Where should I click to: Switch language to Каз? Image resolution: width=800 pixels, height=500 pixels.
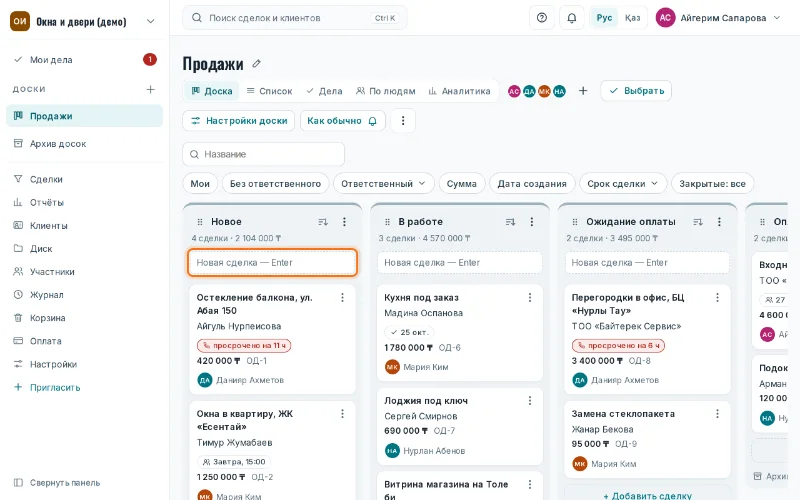tap(632, 18)
